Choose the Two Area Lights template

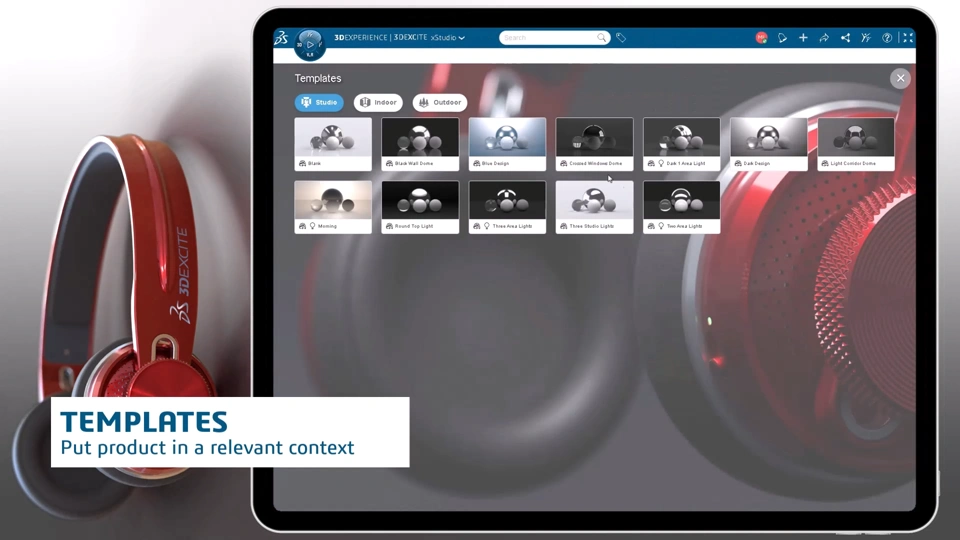[x=681, y=207]
